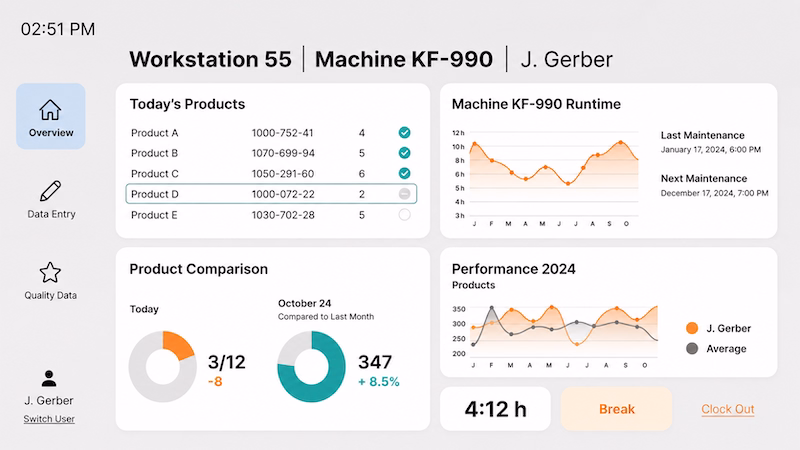Toggle the Product B completed checkmark
The width and height of the screenshot is (800, 450).
pos(405,153)
